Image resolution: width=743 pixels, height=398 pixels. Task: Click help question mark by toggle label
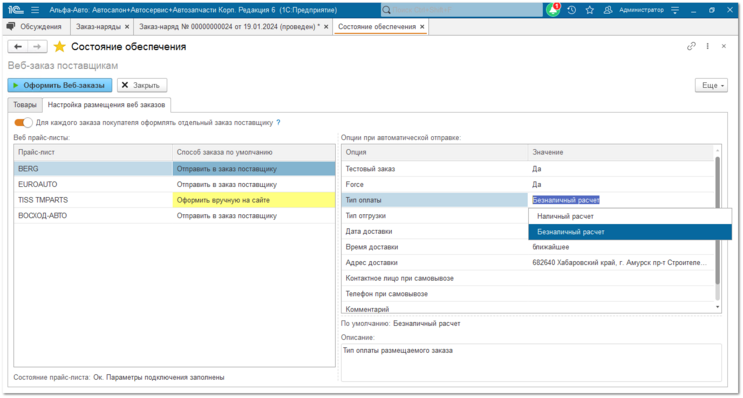(278, 123)
